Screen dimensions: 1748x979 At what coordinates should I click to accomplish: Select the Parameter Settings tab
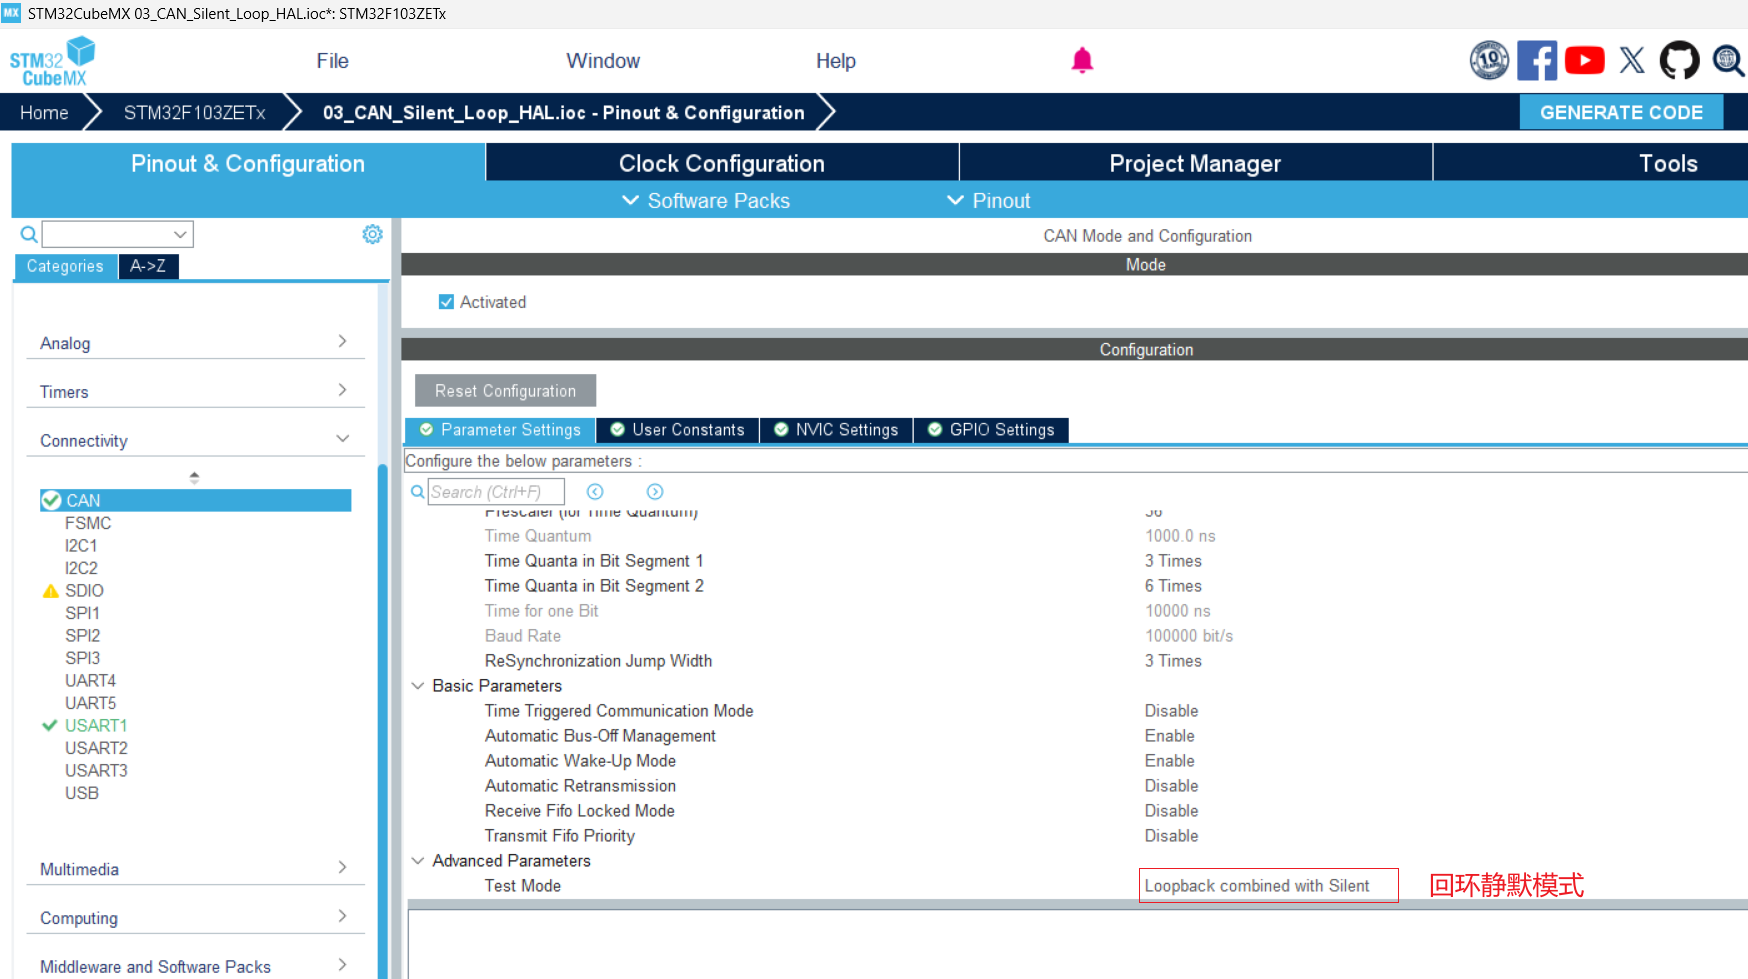[501, 430]
